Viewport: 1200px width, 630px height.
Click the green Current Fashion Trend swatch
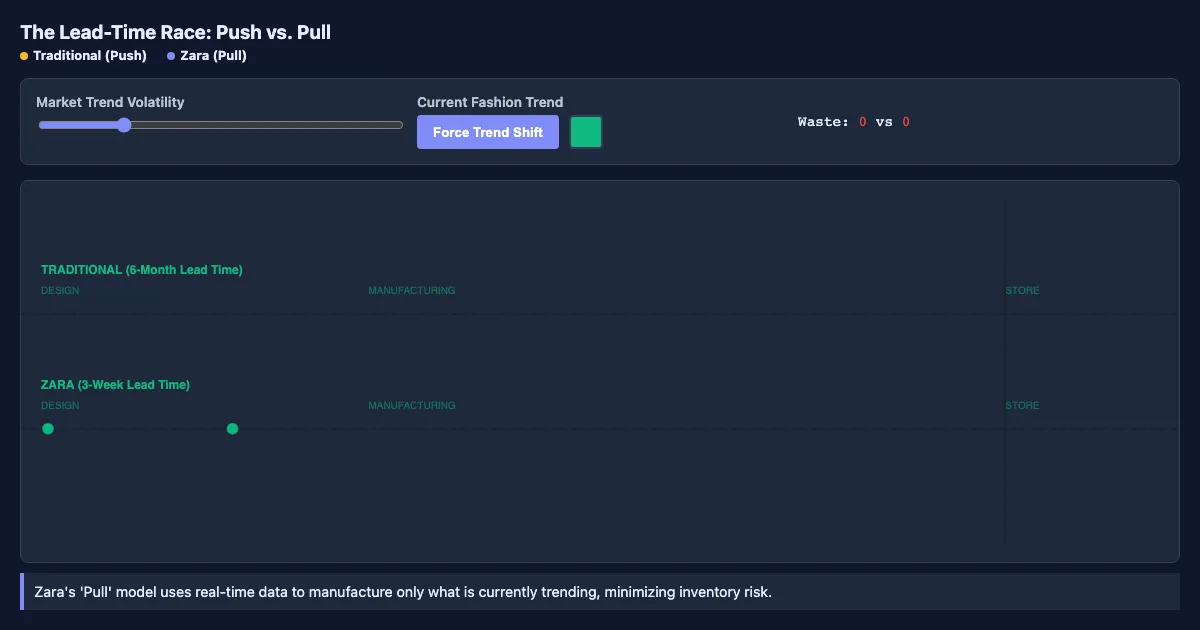coord(586,132)
